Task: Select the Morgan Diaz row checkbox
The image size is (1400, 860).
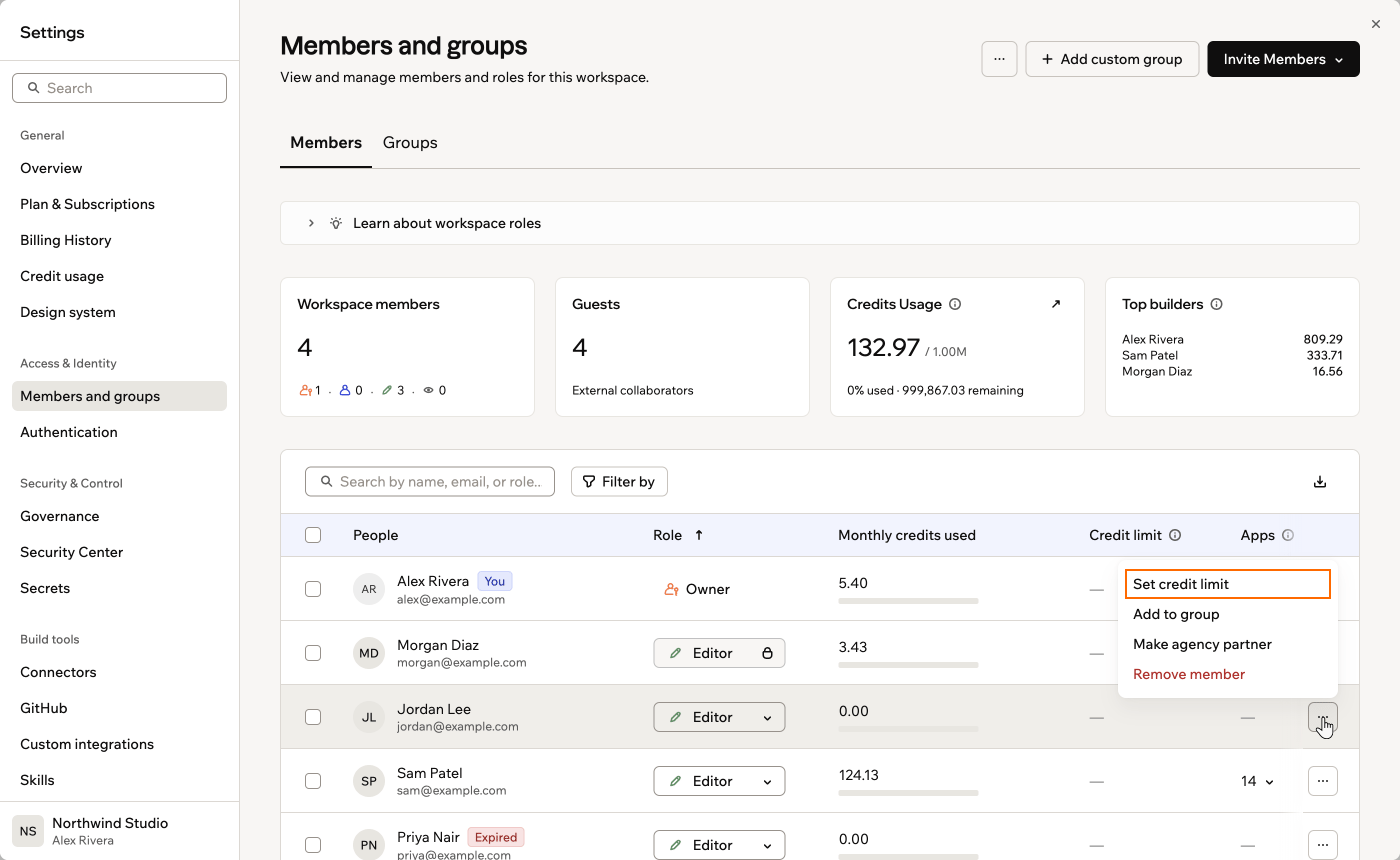Action: tap(313, 653)
